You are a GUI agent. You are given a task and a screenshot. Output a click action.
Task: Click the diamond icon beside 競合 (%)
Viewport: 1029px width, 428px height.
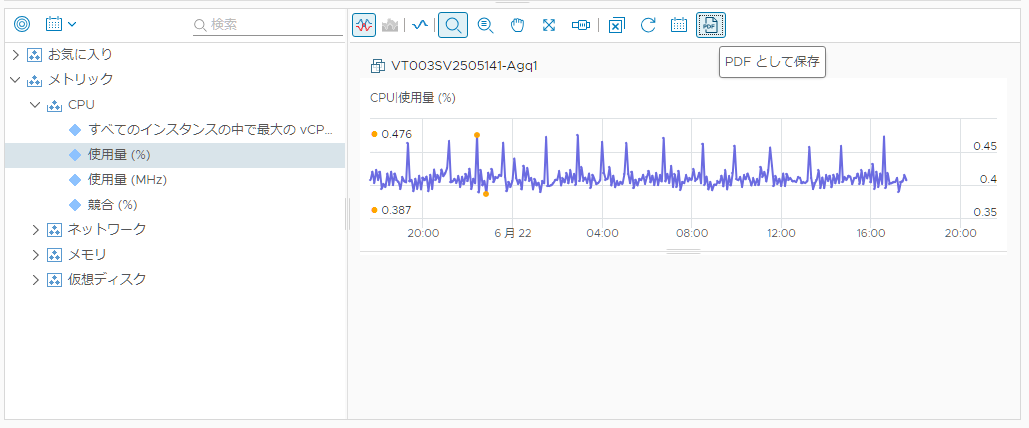75,204
